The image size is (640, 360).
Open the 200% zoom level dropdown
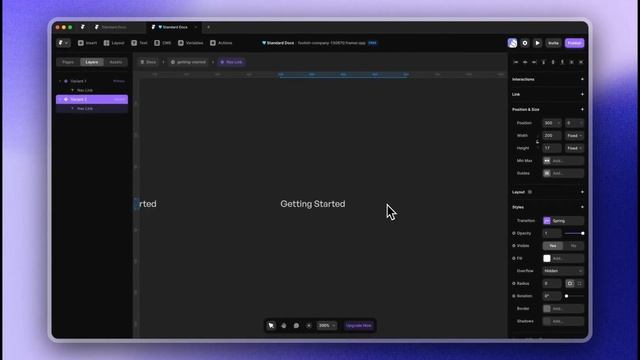327,325
